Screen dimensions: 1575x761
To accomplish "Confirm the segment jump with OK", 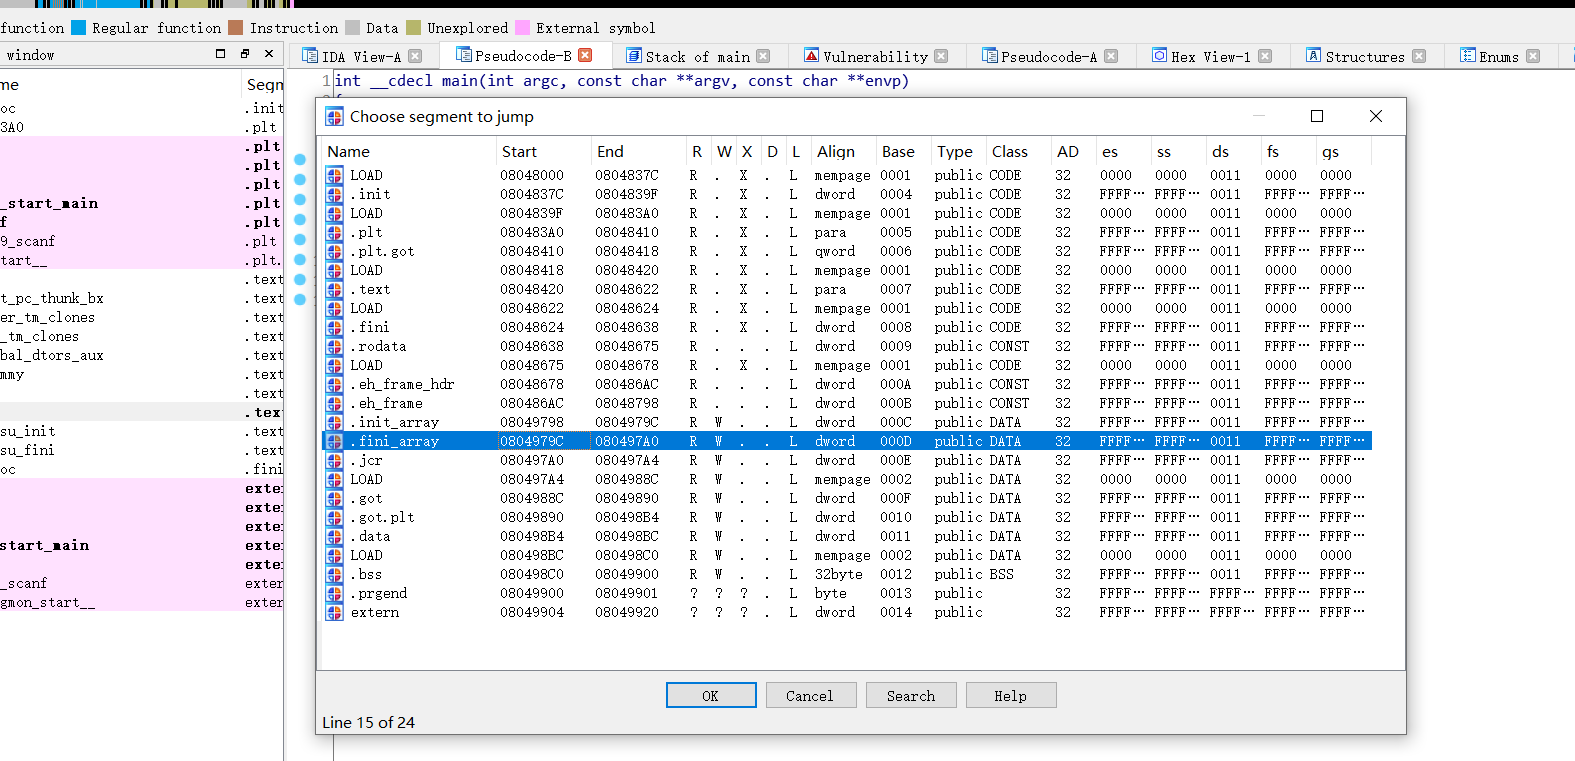I will [x=711, y=695].
